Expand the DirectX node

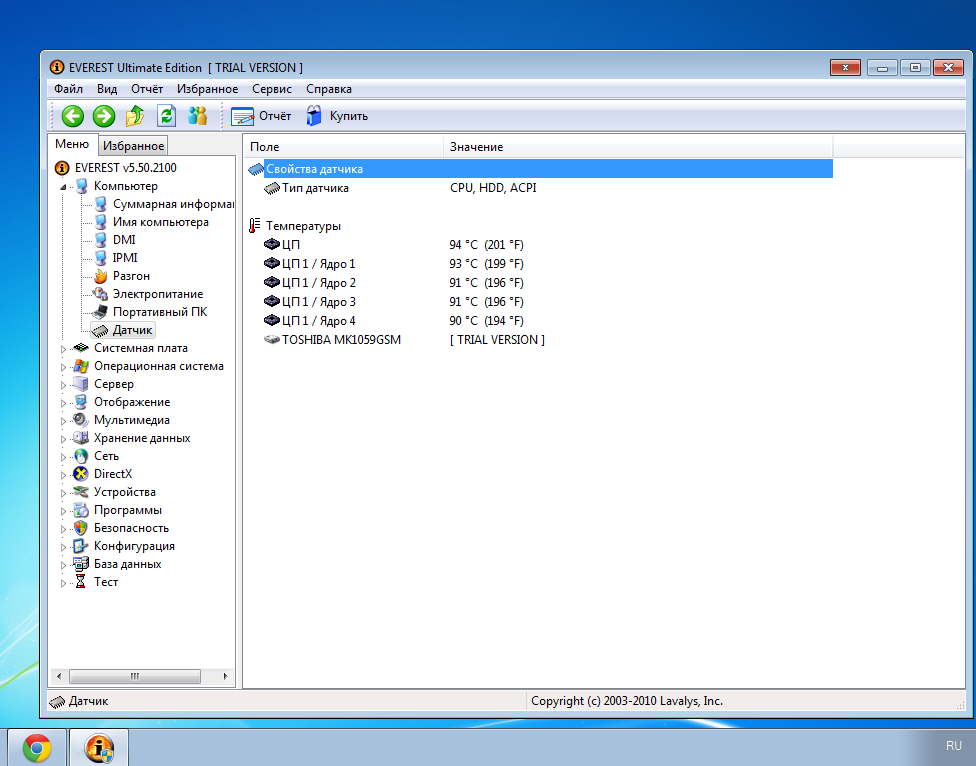(x=63, y=475)
